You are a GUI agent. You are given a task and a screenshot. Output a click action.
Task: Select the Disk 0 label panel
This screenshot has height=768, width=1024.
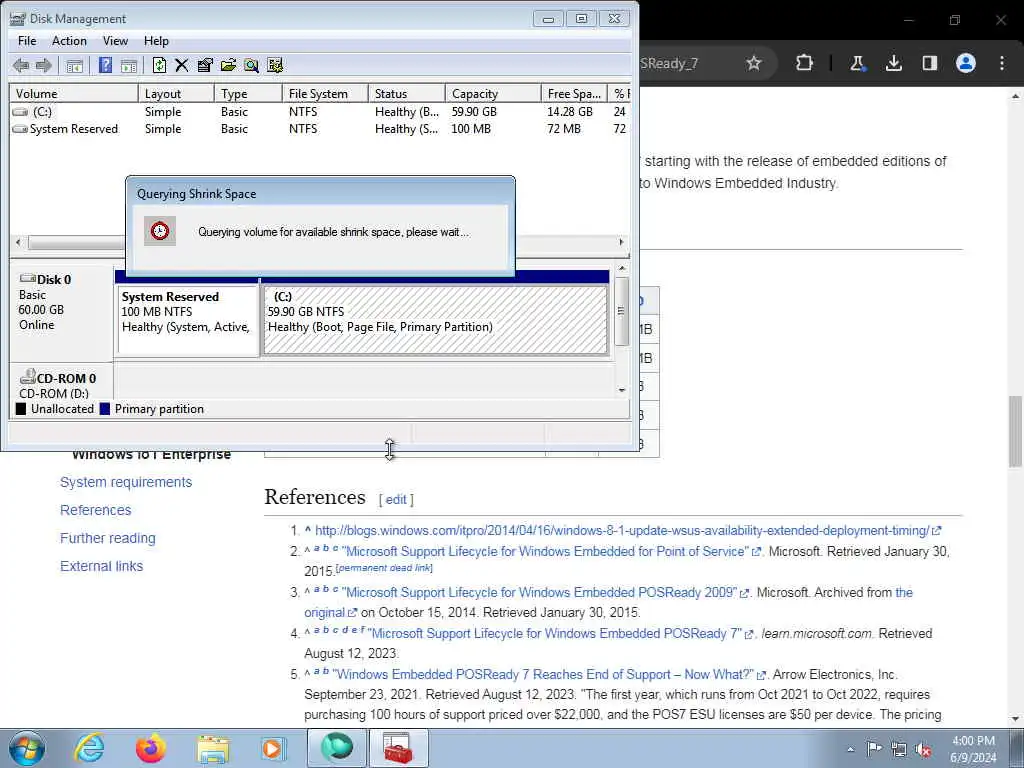pos(61,312)
